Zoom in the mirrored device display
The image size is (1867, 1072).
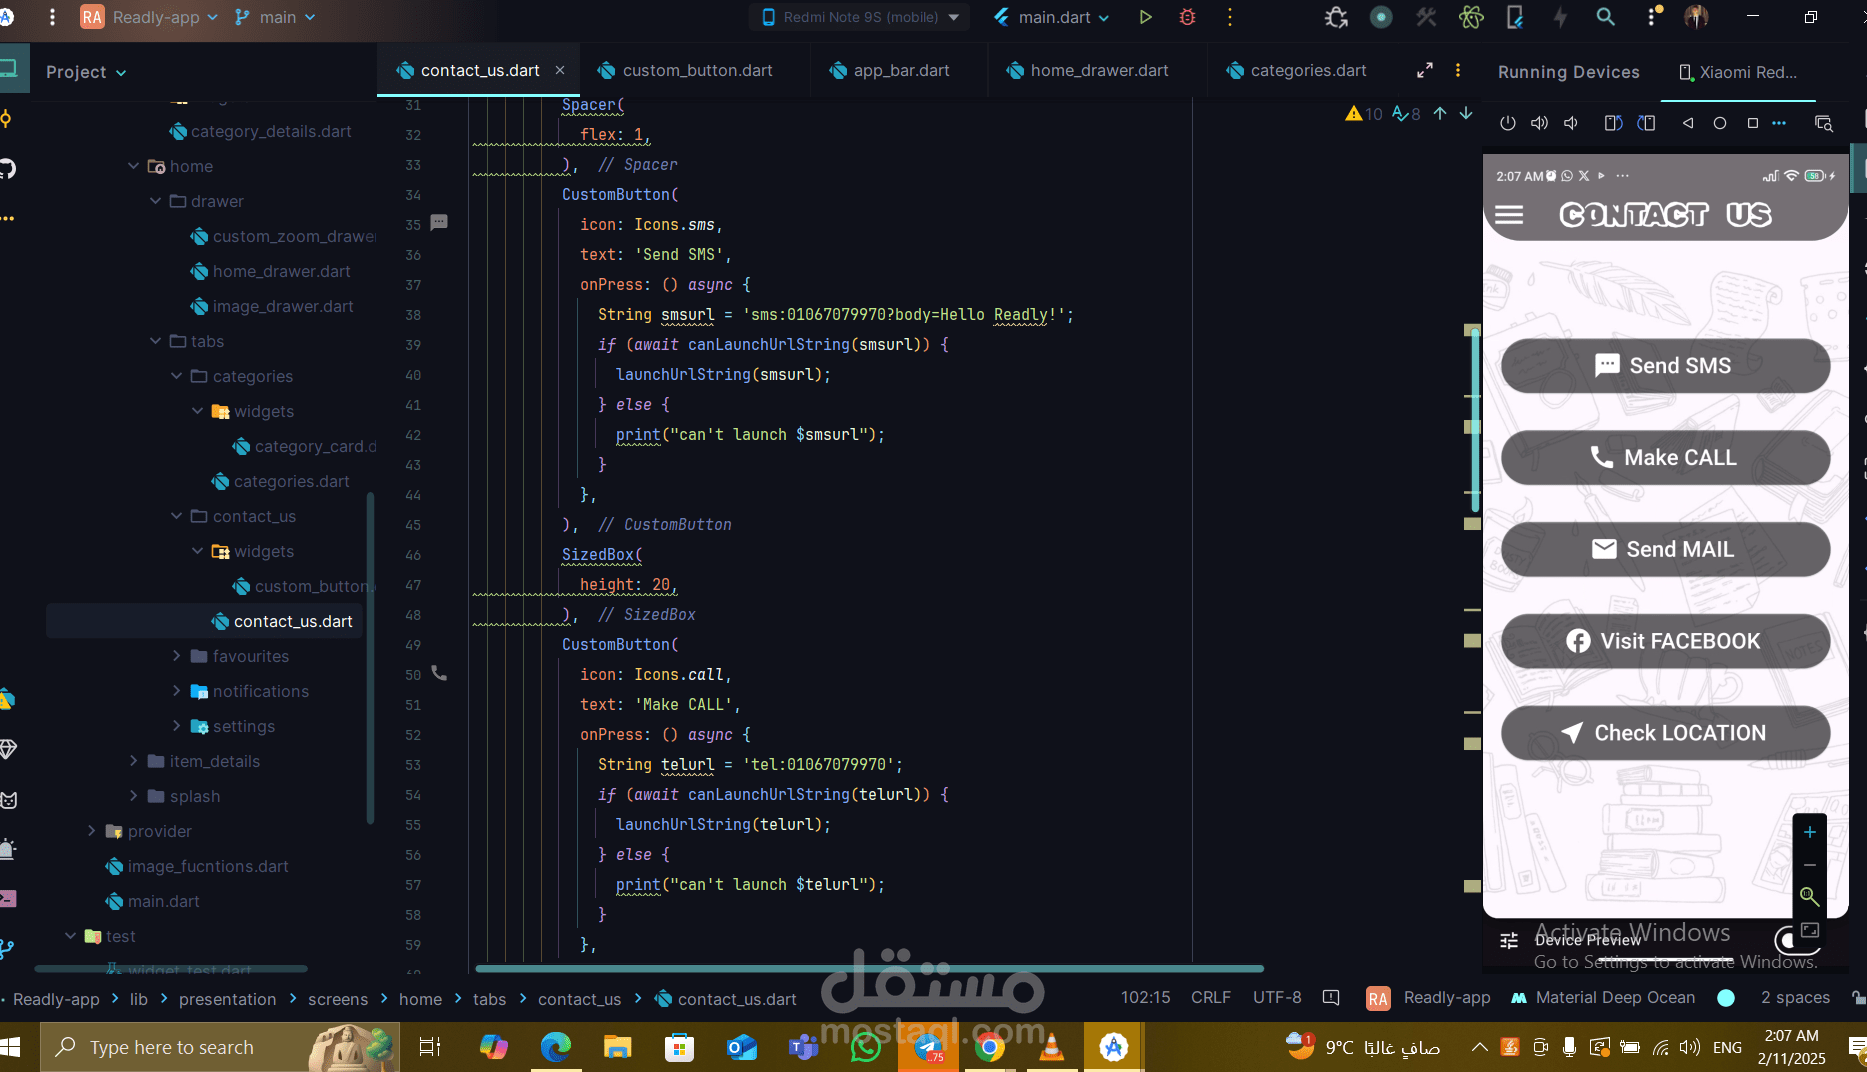[x=1809, y=832]
